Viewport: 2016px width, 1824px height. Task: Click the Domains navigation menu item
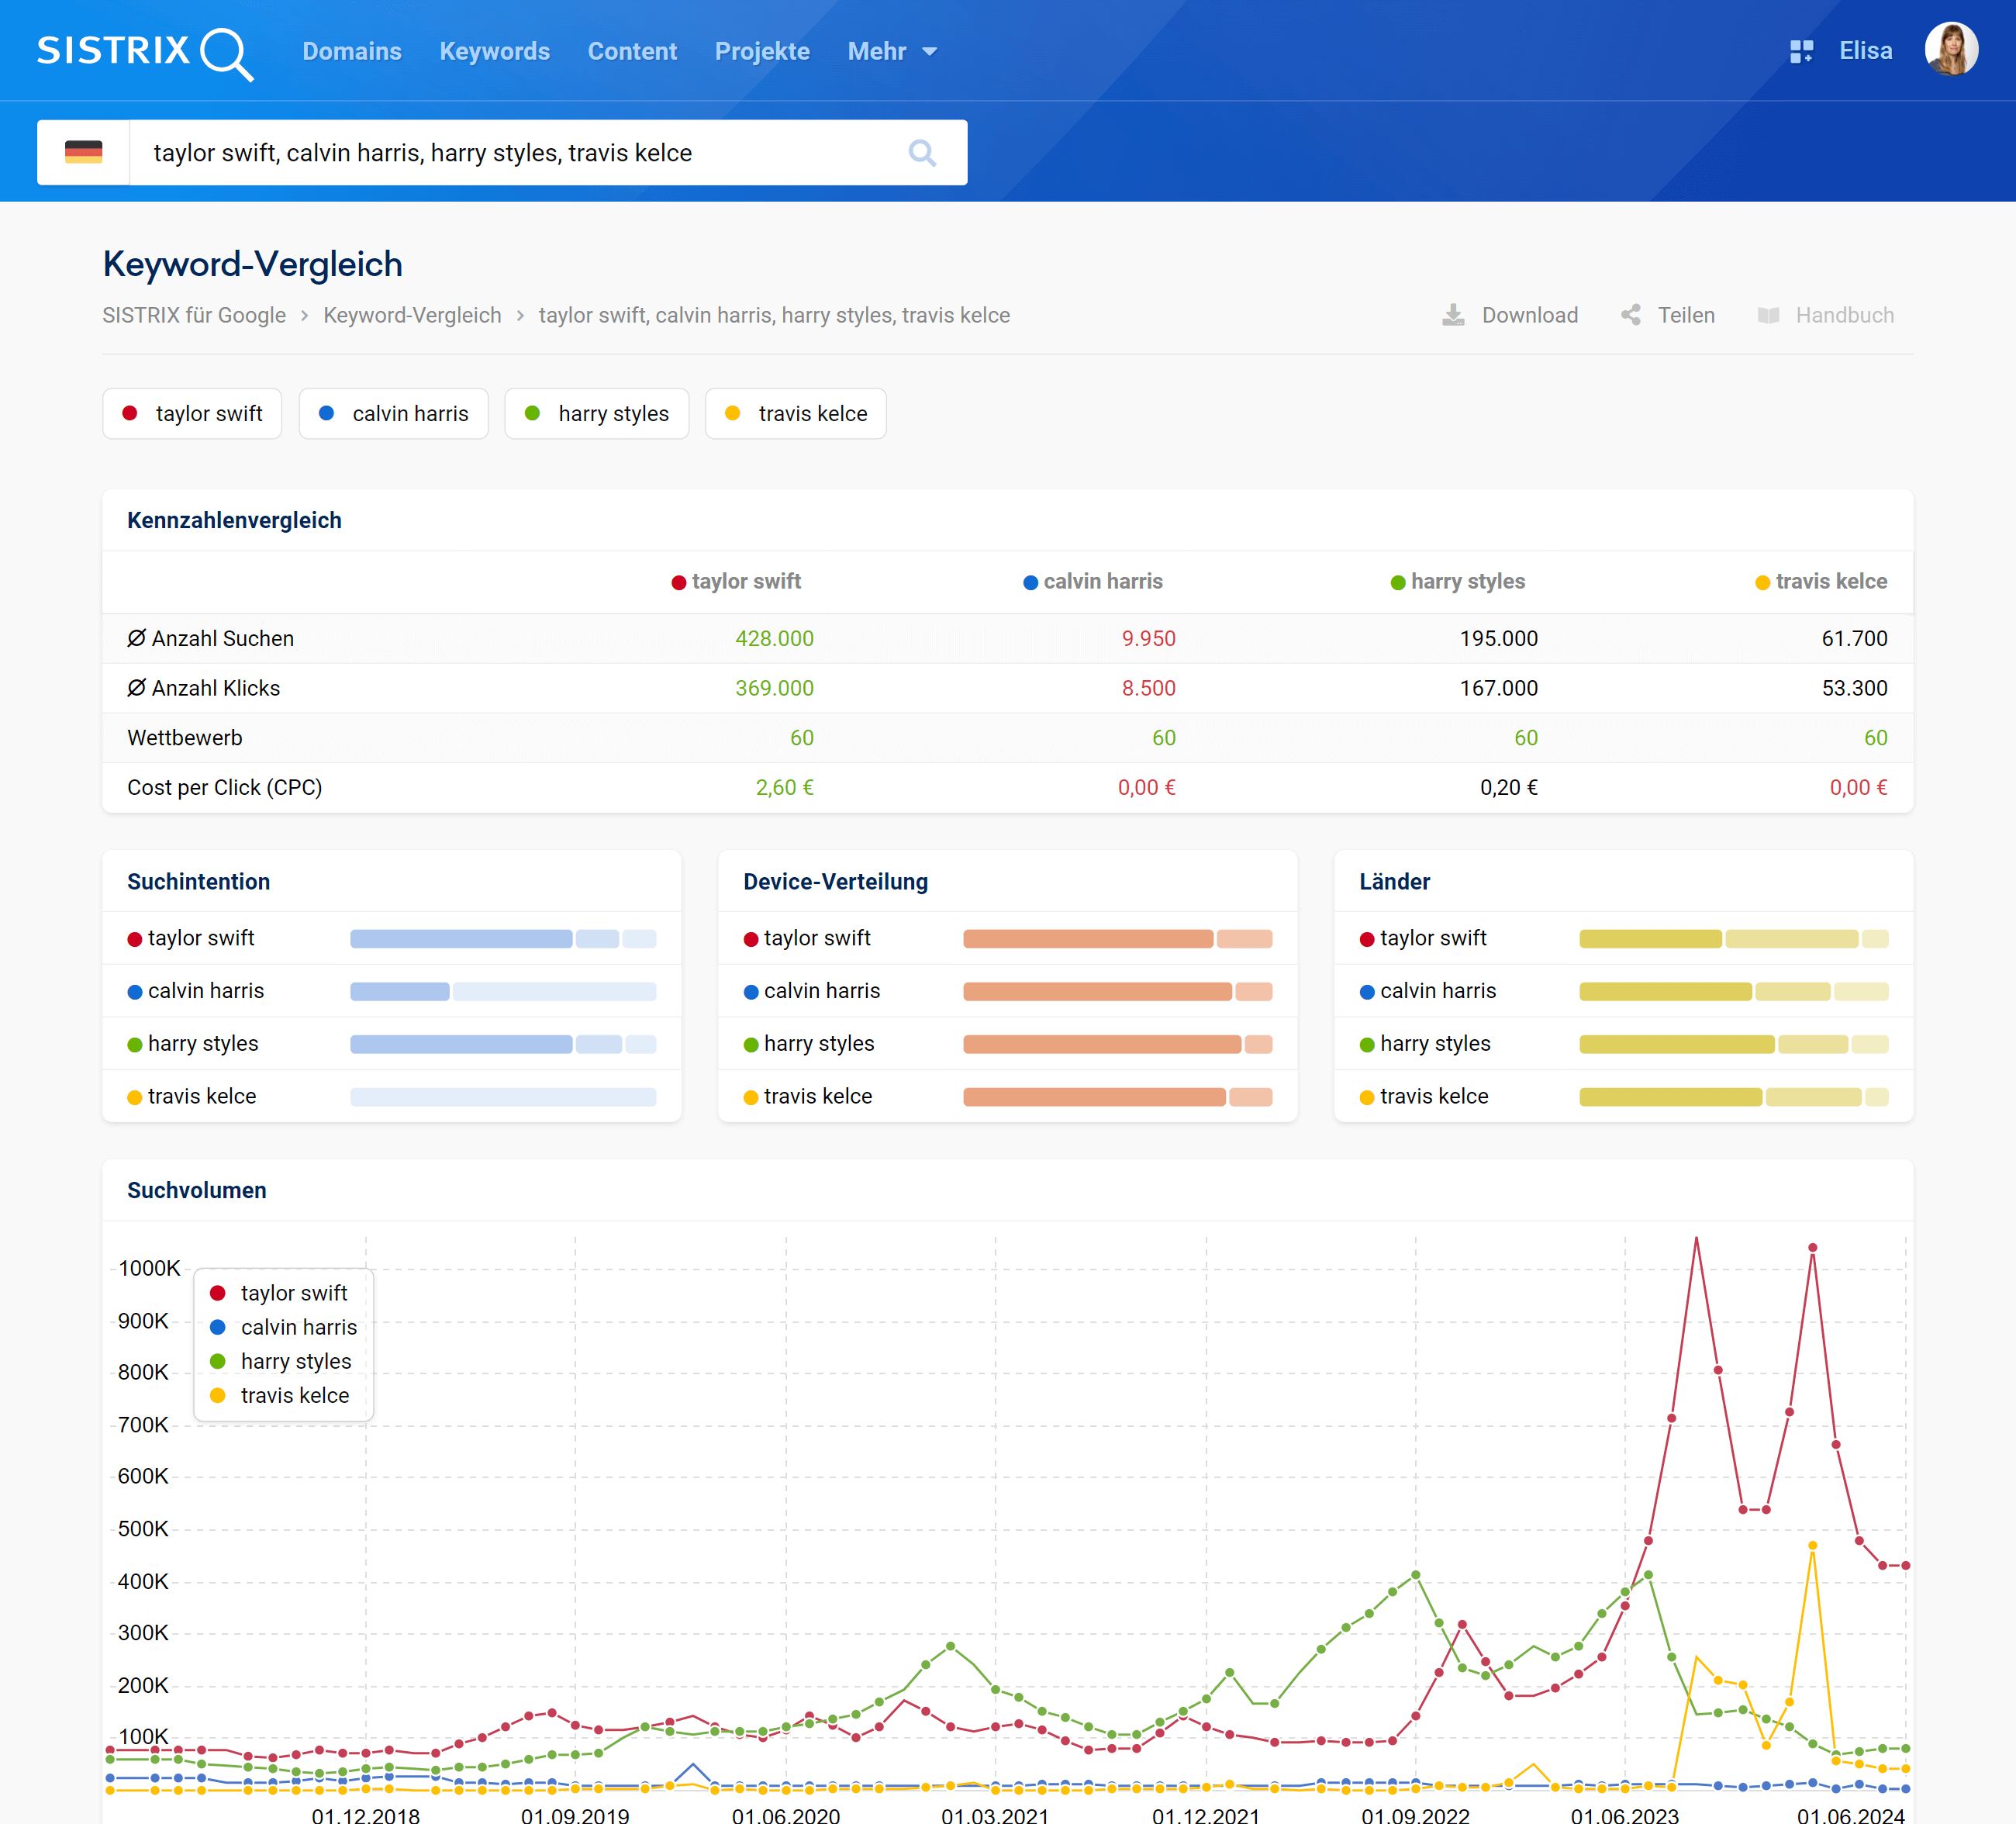pos(351,49)
